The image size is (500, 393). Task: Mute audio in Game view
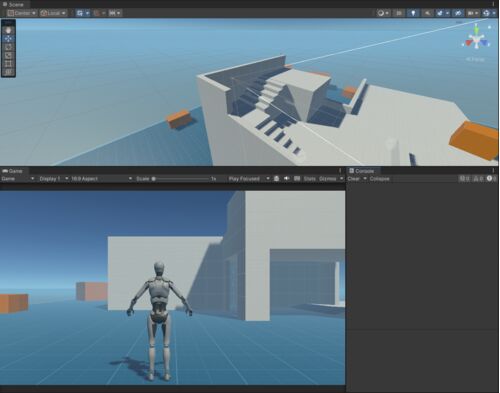pos(287,179)
